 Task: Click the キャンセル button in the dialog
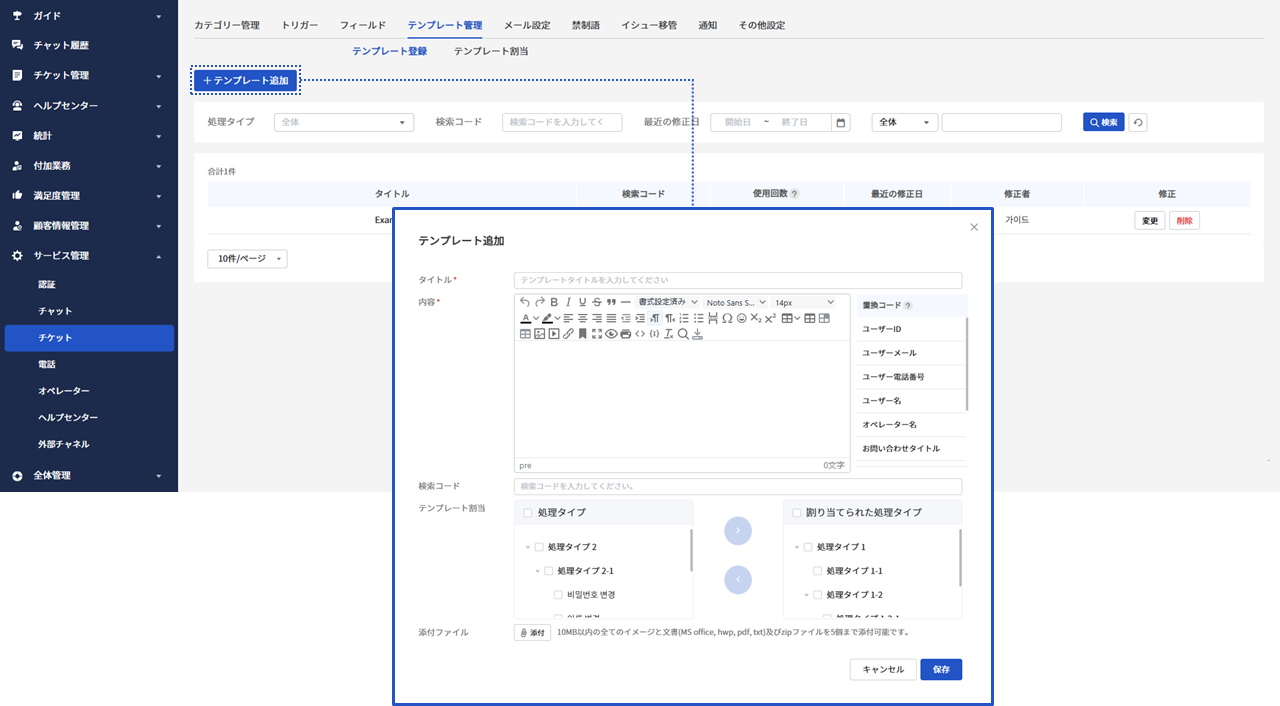(883, 670)
